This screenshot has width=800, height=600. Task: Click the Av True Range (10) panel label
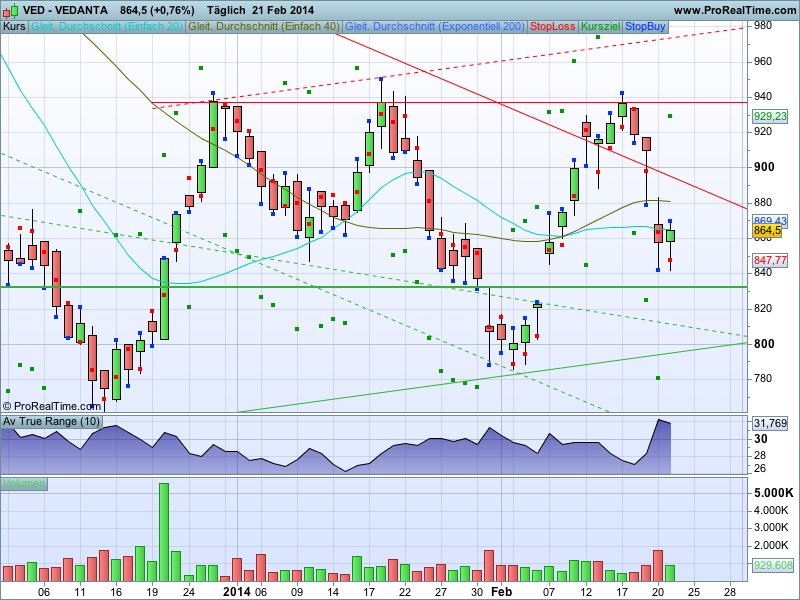point(51,421)
